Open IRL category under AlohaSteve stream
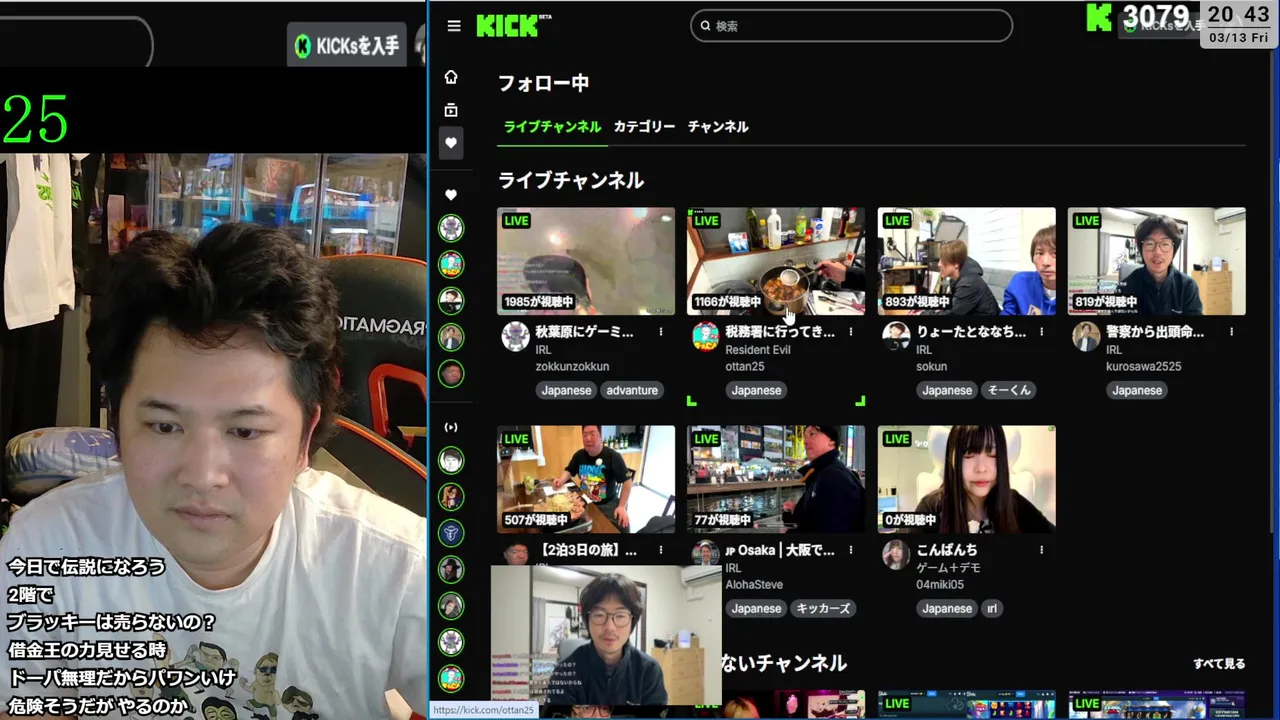 tap(733, 568)
